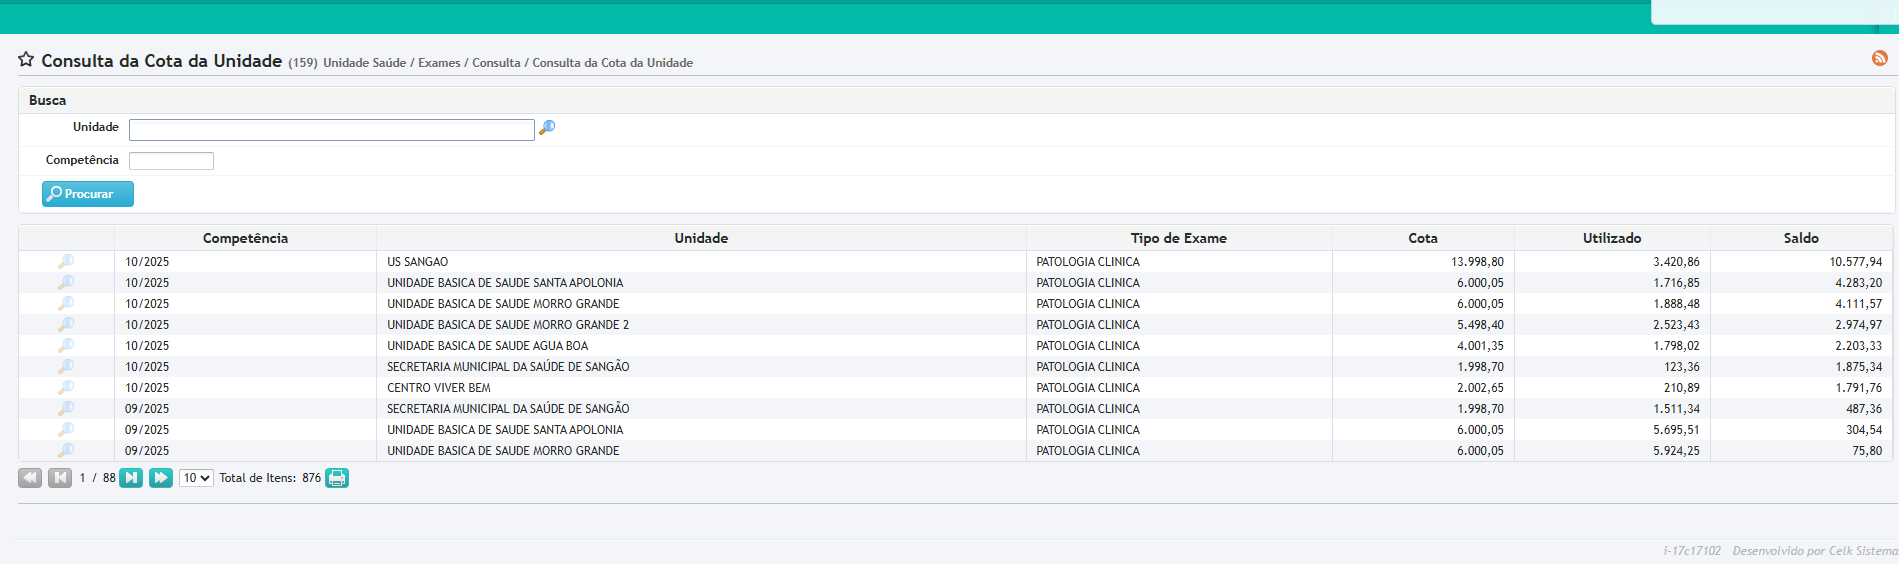Screen dimensions: 1899x564
Task: Click the print icon next to total items
Action: [337, 478]
